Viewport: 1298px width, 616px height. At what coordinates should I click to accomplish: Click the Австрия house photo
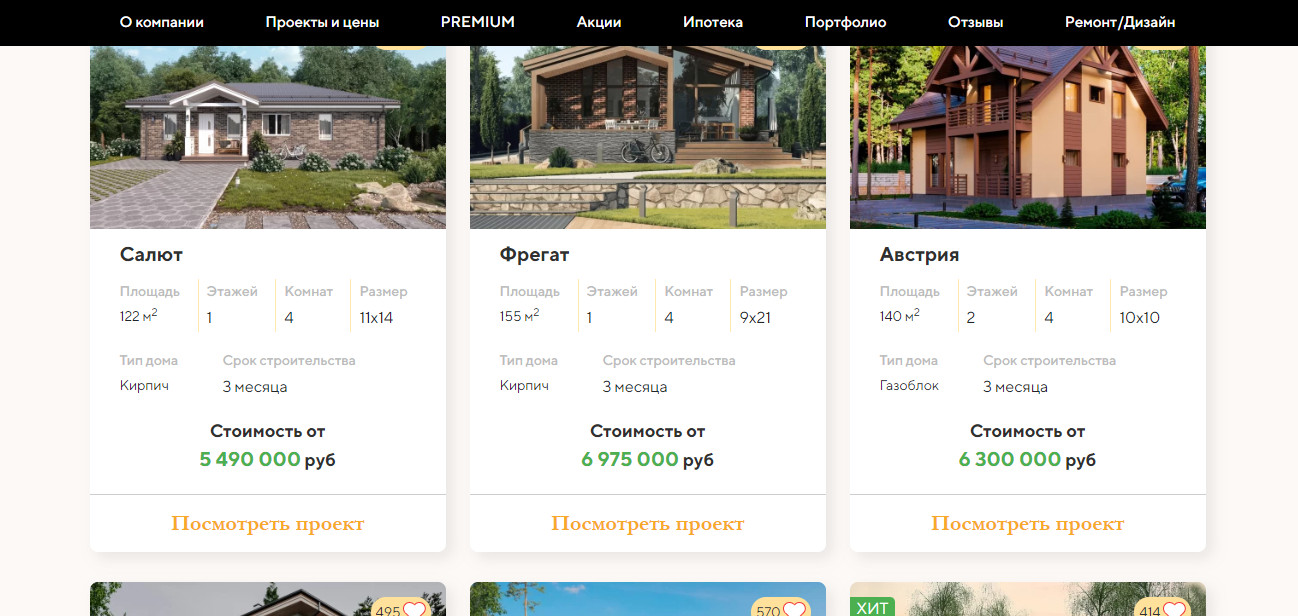(x=1028, y=137)
